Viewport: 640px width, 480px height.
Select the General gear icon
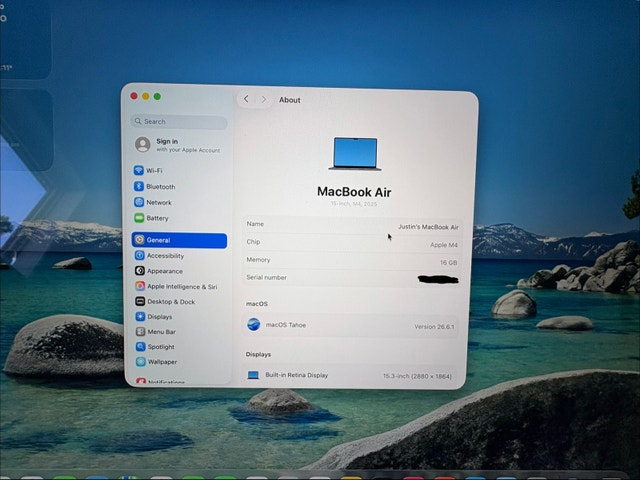coord(139,240)
